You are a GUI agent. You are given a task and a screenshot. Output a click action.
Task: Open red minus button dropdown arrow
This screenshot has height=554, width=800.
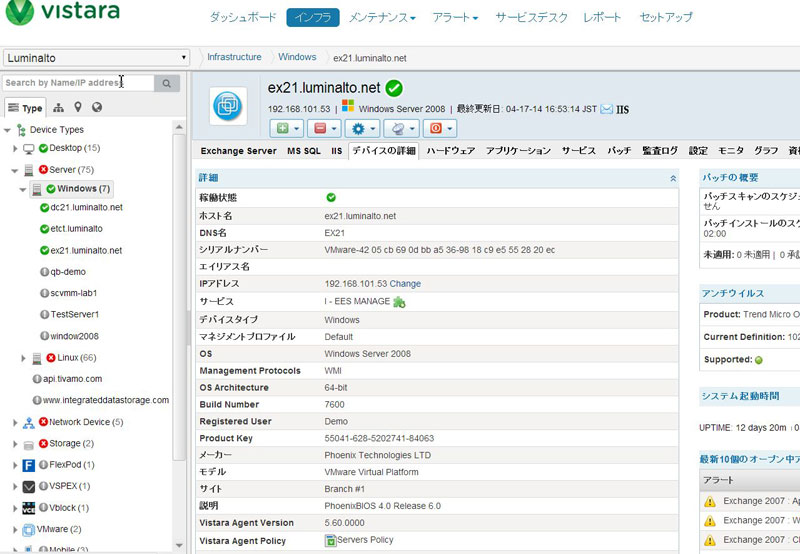click(x=334, y=129)
